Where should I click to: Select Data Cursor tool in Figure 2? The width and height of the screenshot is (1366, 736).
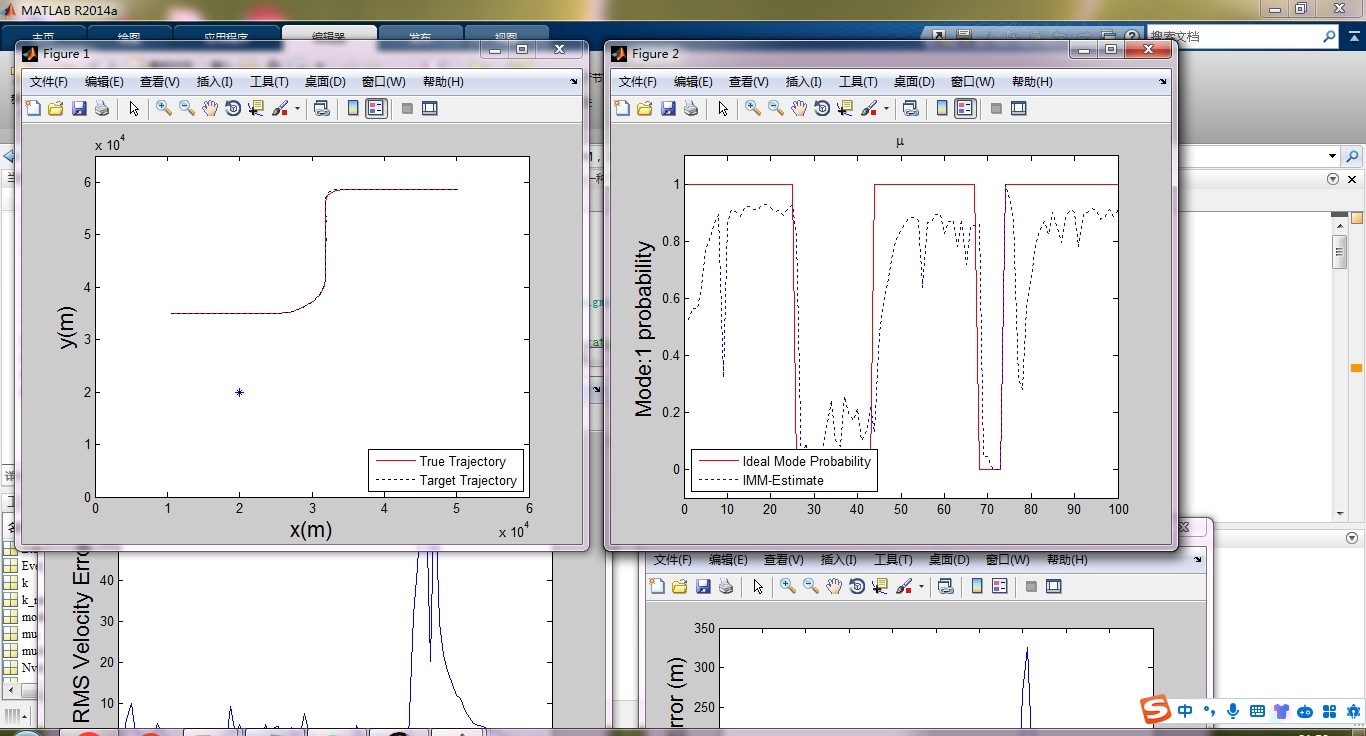pyautogui.click(x=845, y=108)
